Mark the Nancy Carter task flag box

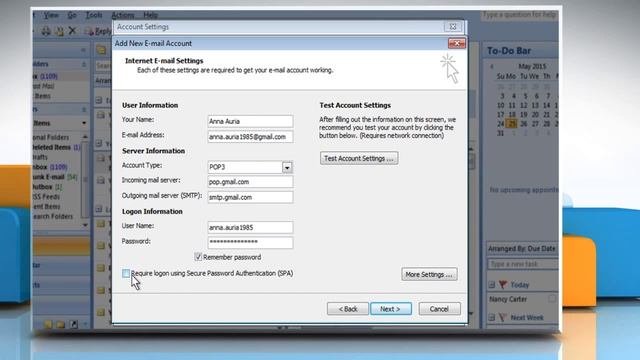coord(552,299)
